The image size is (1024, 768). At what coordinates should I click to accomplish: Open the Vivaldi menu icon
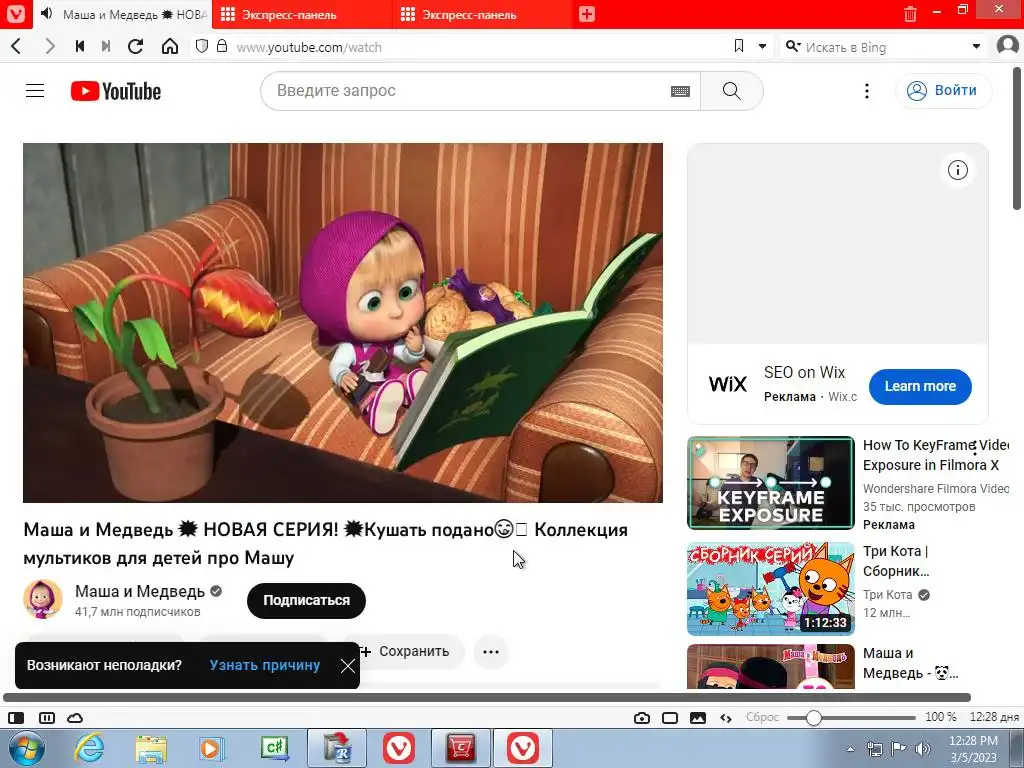[16, 14]
